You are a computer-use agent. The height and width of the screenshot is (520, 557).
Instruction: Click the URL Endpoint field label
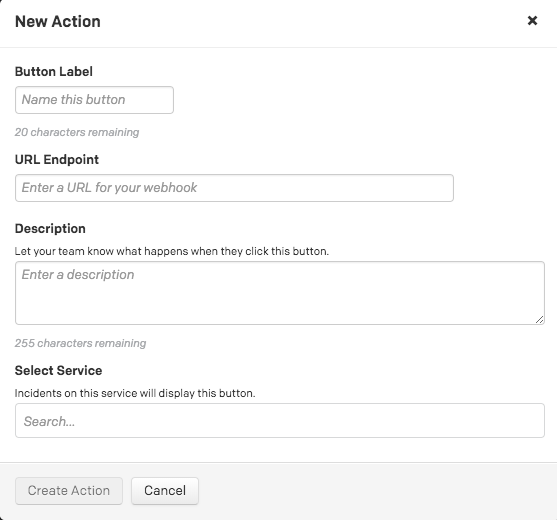pos(57,159)
